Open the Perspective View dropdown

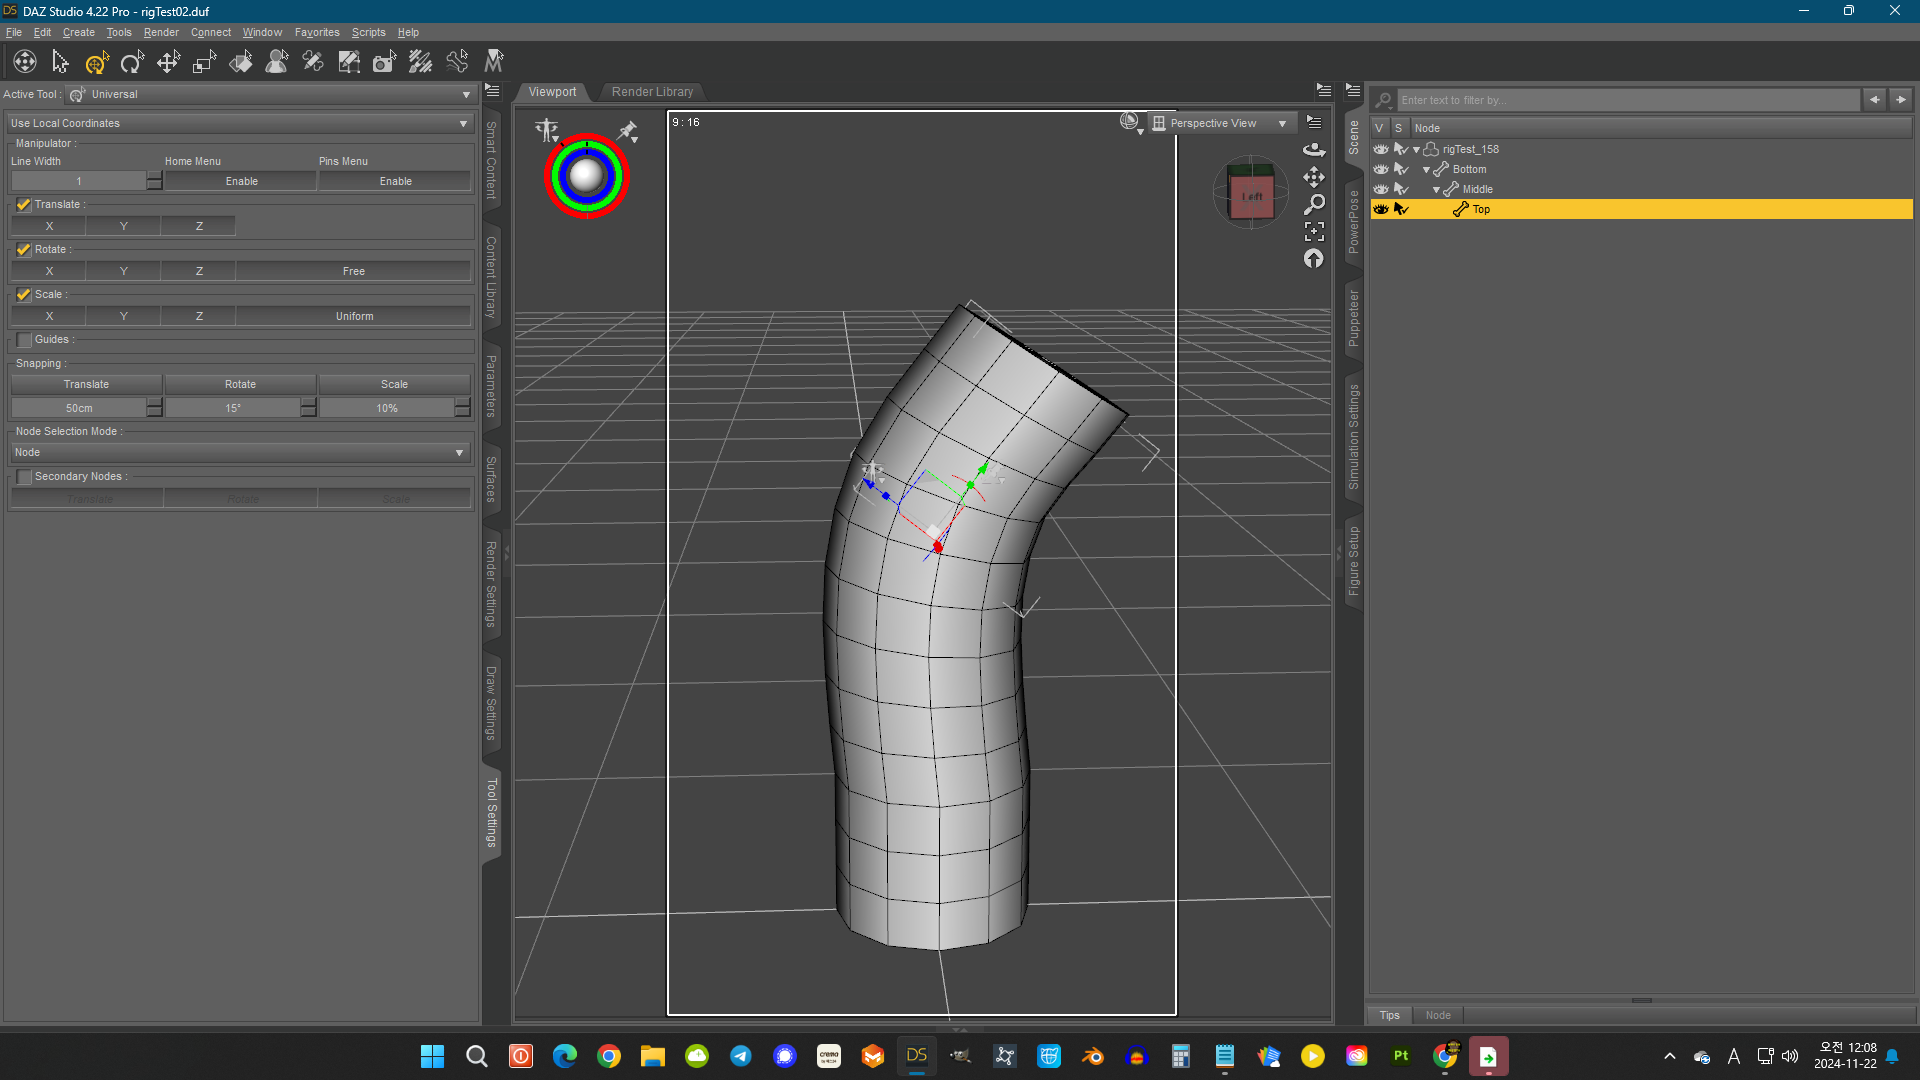[x=1222, y=123]
